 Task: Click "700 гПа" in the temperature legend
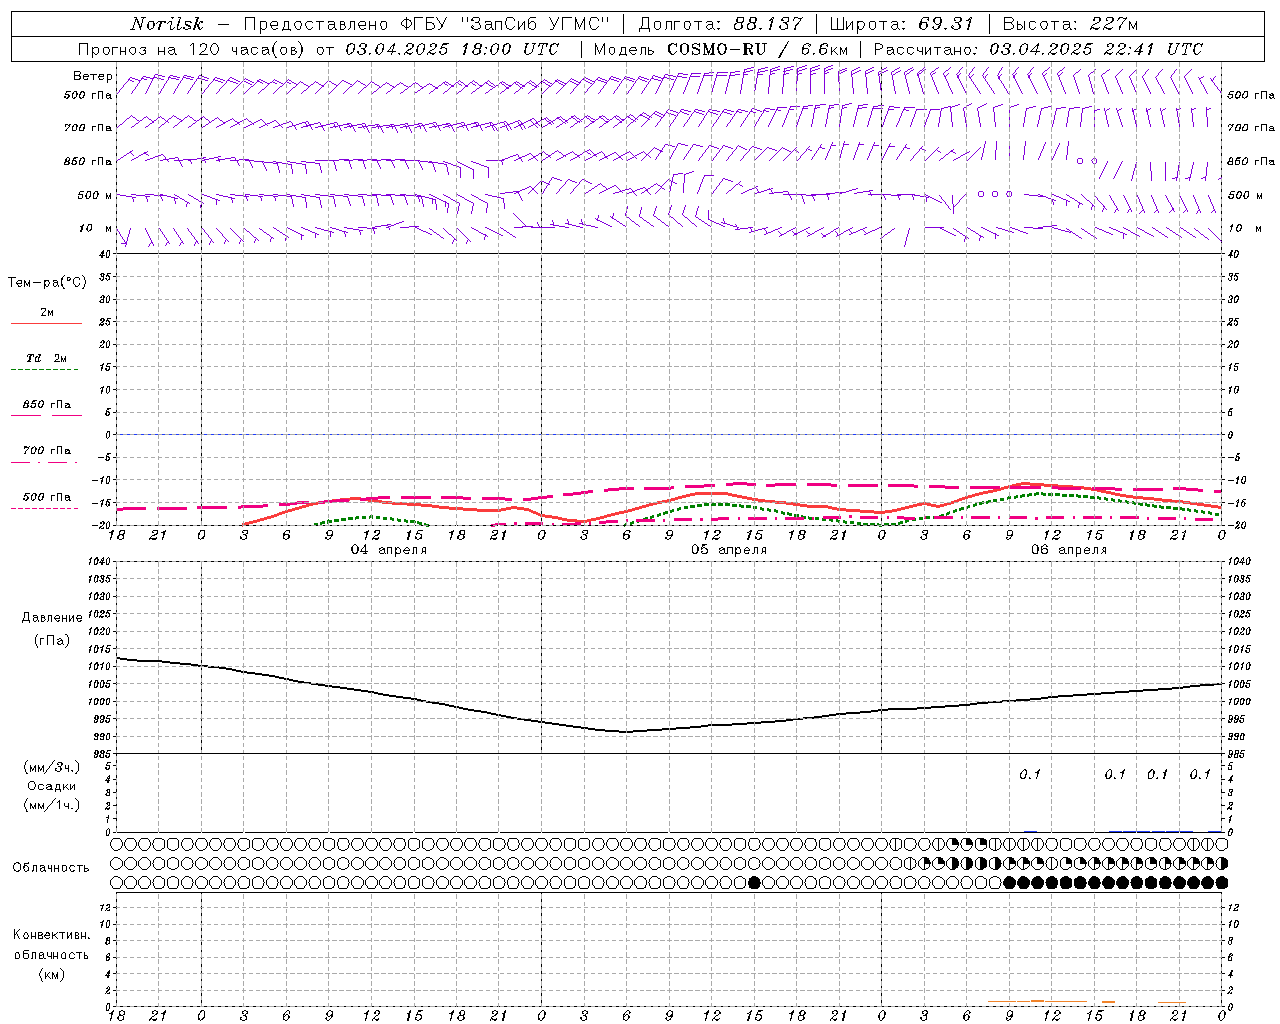coord(47,450)
